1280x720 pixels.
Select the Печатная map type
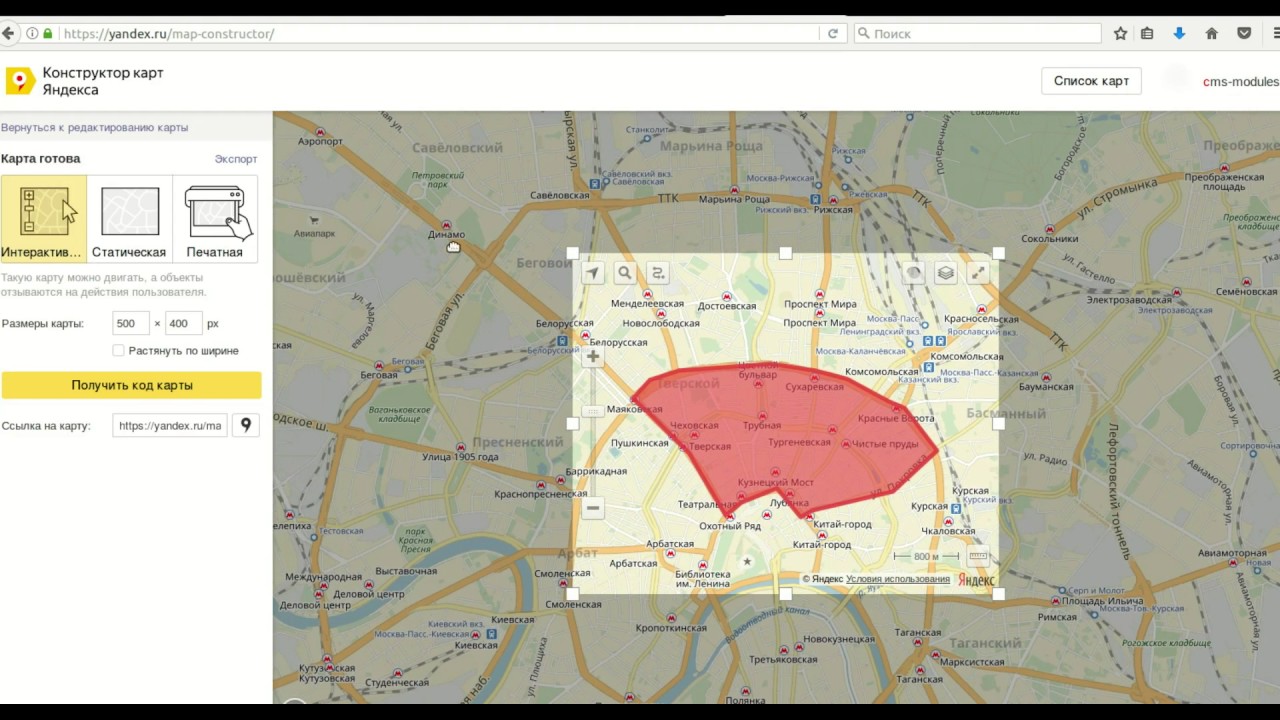215,219
